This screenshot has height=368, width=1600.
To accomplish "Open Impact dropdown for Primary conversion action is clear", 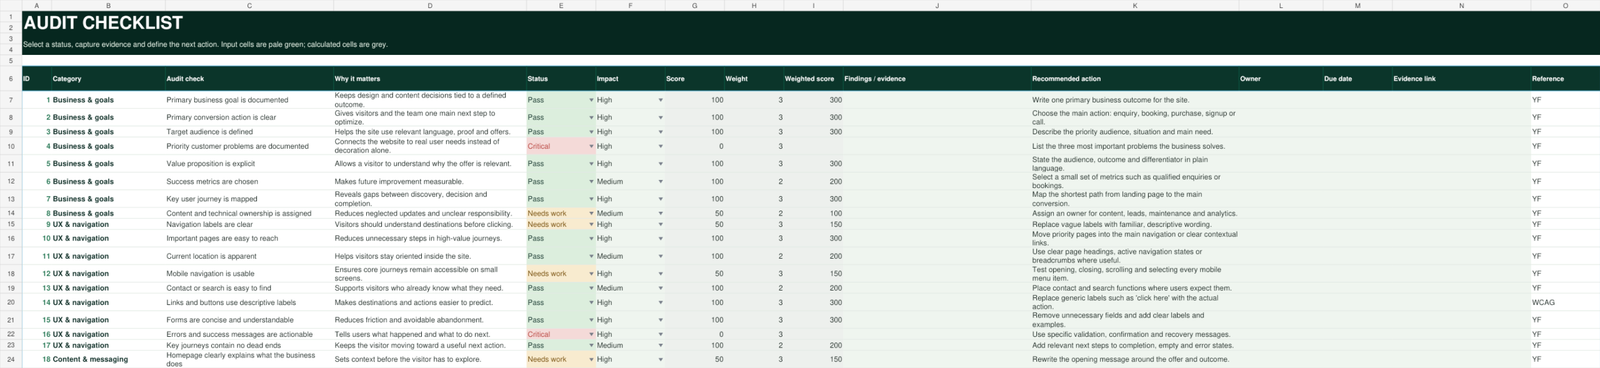I will pyautogui.click(x=660, y=117).
